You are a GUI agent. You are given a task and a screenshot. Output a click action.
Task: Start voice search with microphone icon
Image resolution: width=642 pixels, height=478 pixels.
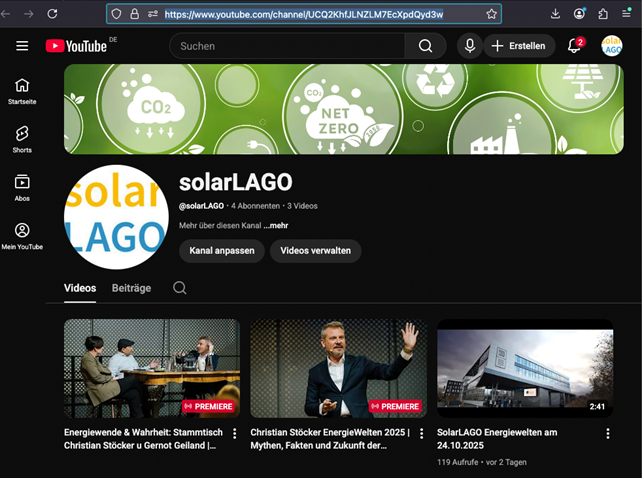(469, 46)
